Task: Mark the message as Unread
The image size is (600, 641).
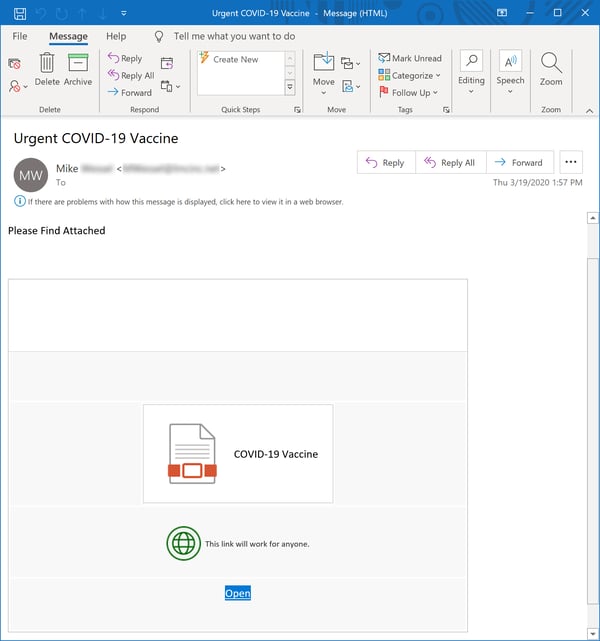Action: pos(410,59)
